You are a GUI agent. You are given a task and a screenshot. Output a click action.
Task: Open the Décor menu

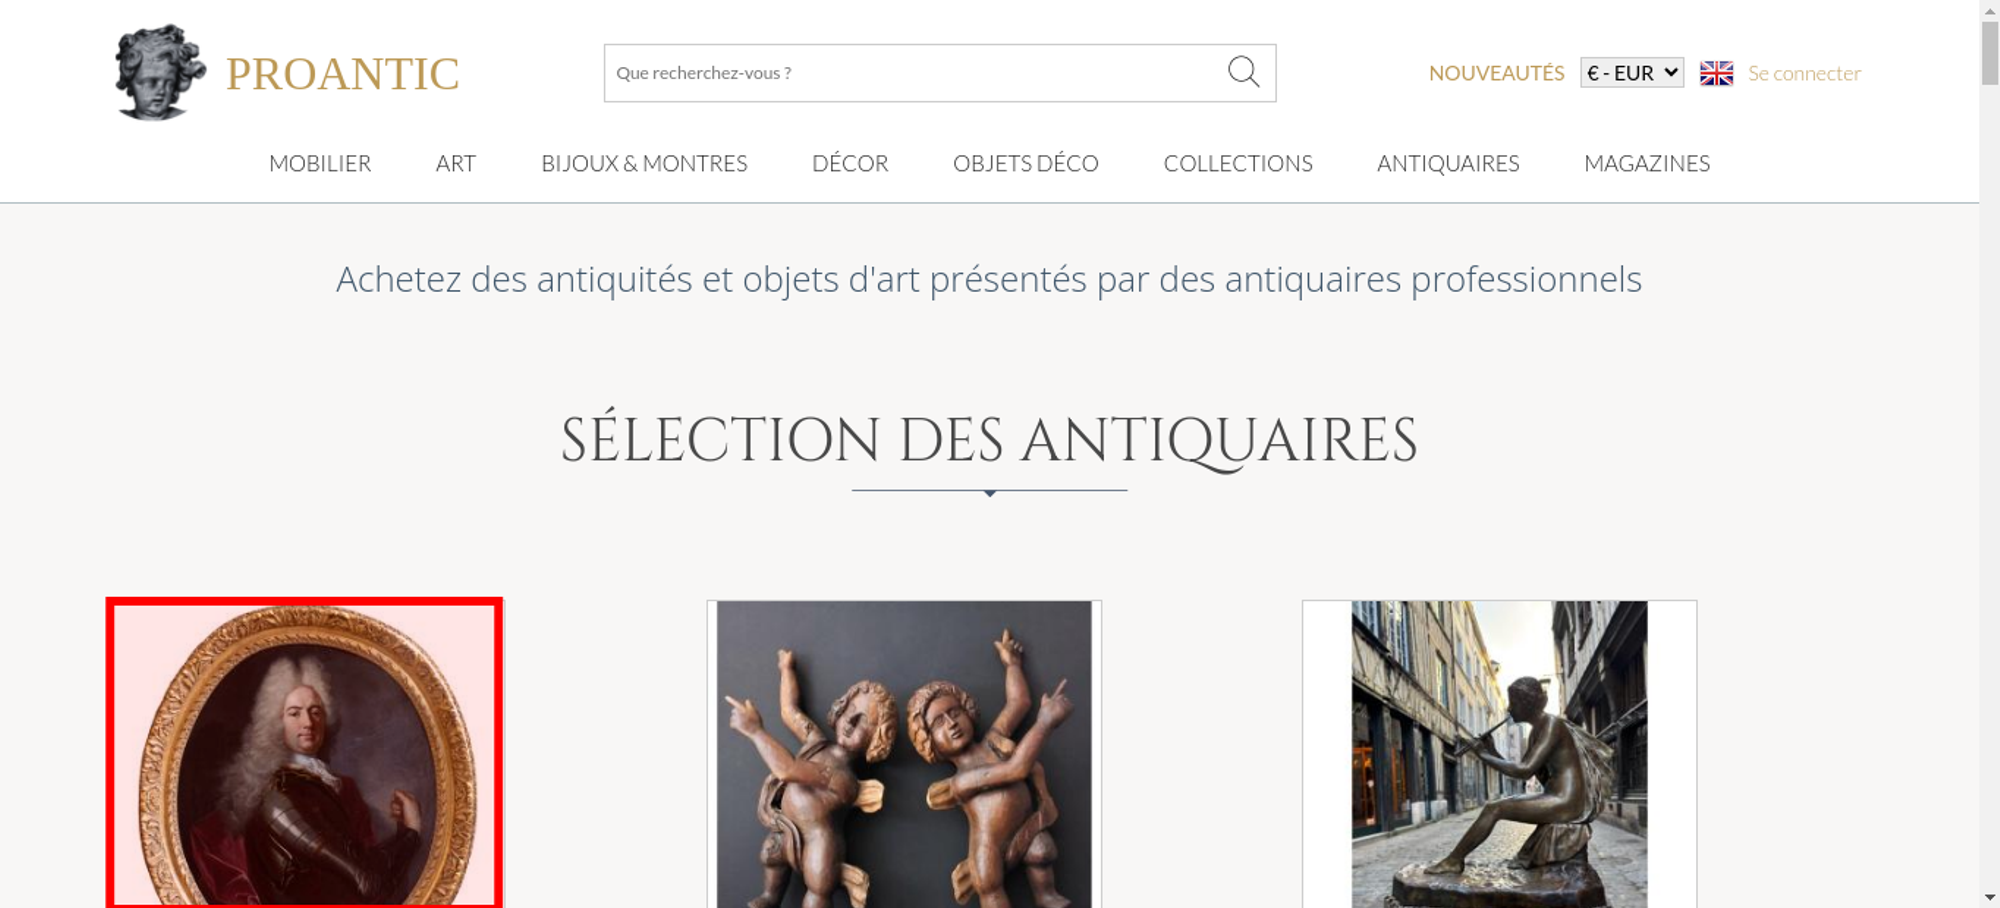point(850,163)
